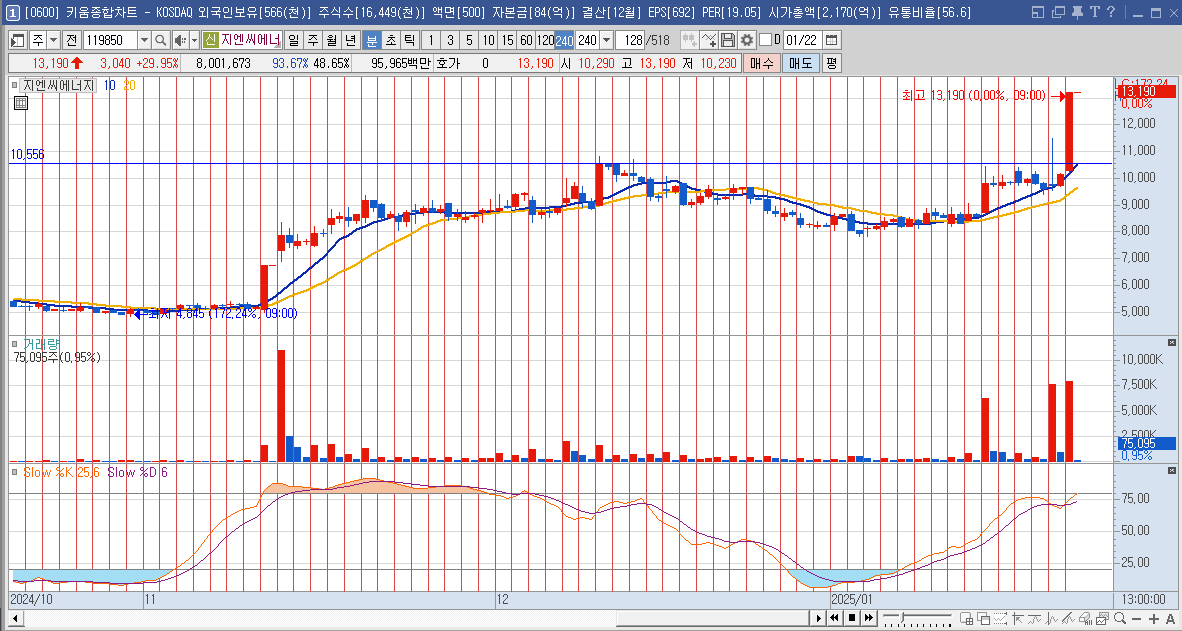This screenshot has height=631, width=1182.
Task: Click the plus zoom in icon
Action: pyautogui.click(x=1153, y=619)
